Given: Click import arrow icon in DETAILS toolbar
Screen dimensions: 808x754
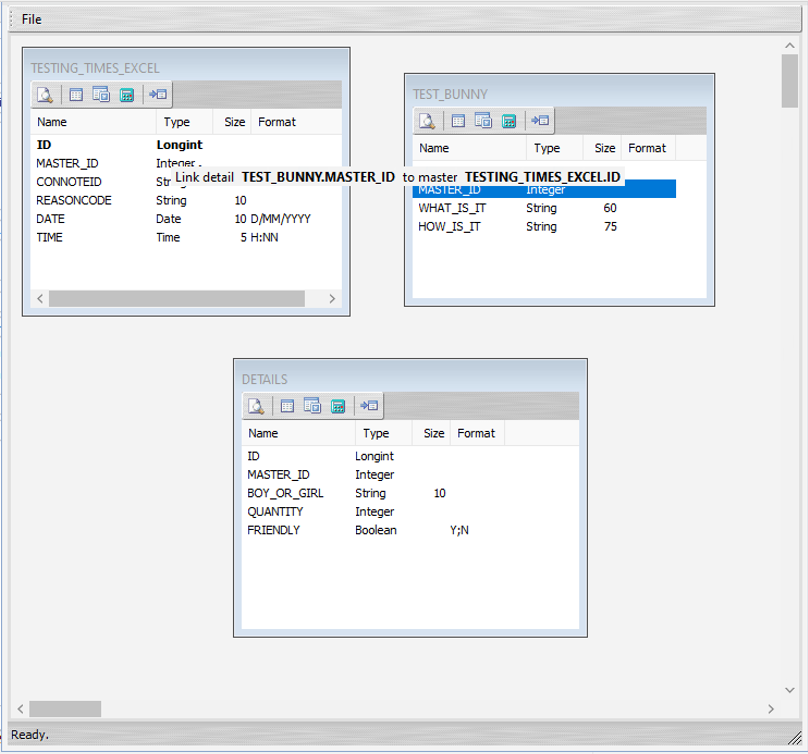Looking at the screenshot, I should pos(369,406).
